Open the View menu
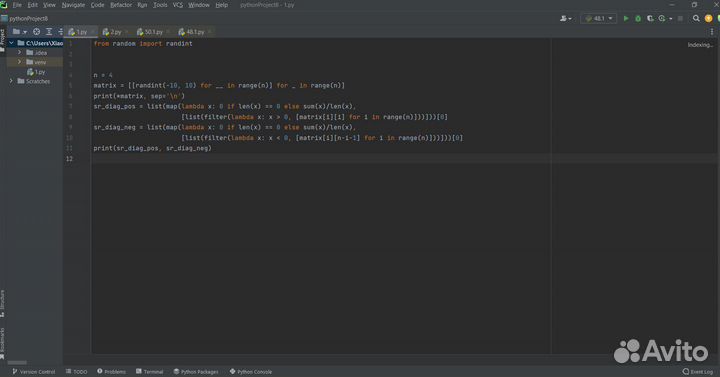Screen dimensions: 720x377 pos(49,5)
